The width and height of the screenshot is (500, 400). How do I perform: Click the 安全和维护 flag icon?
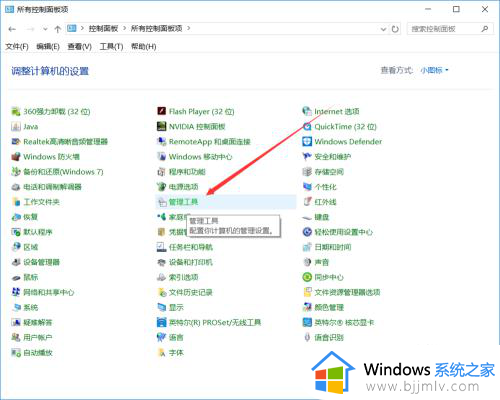point(307,157)
